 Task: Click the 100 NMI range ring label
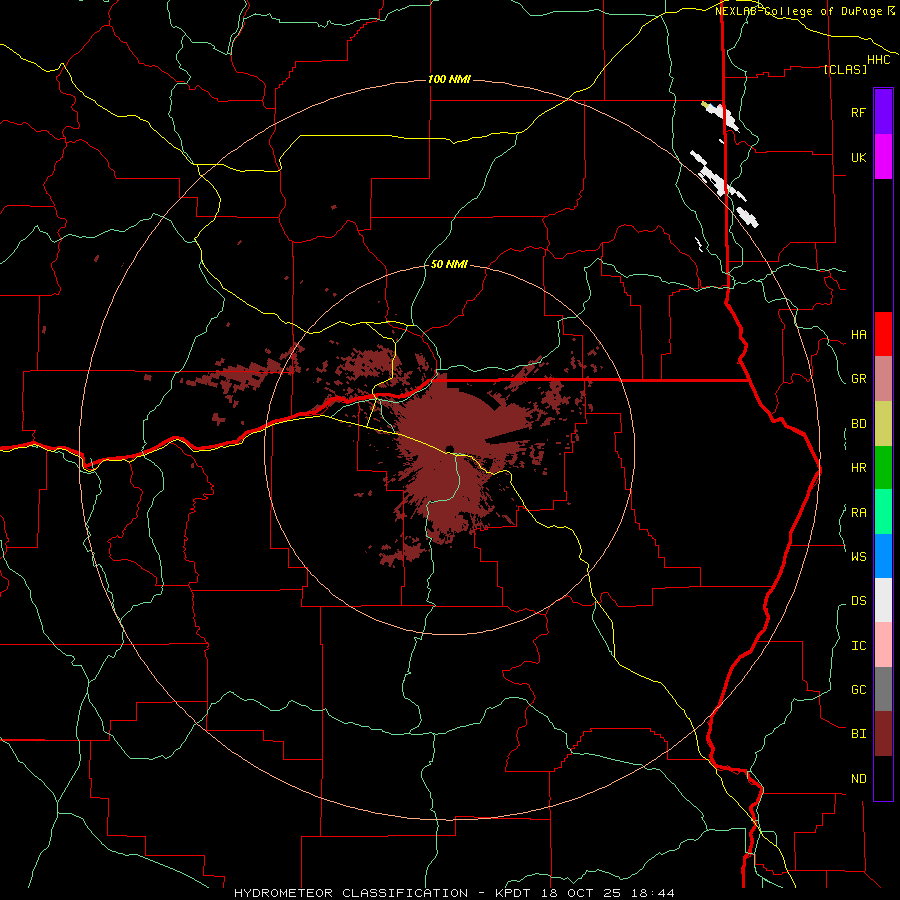tap(449, 79)
